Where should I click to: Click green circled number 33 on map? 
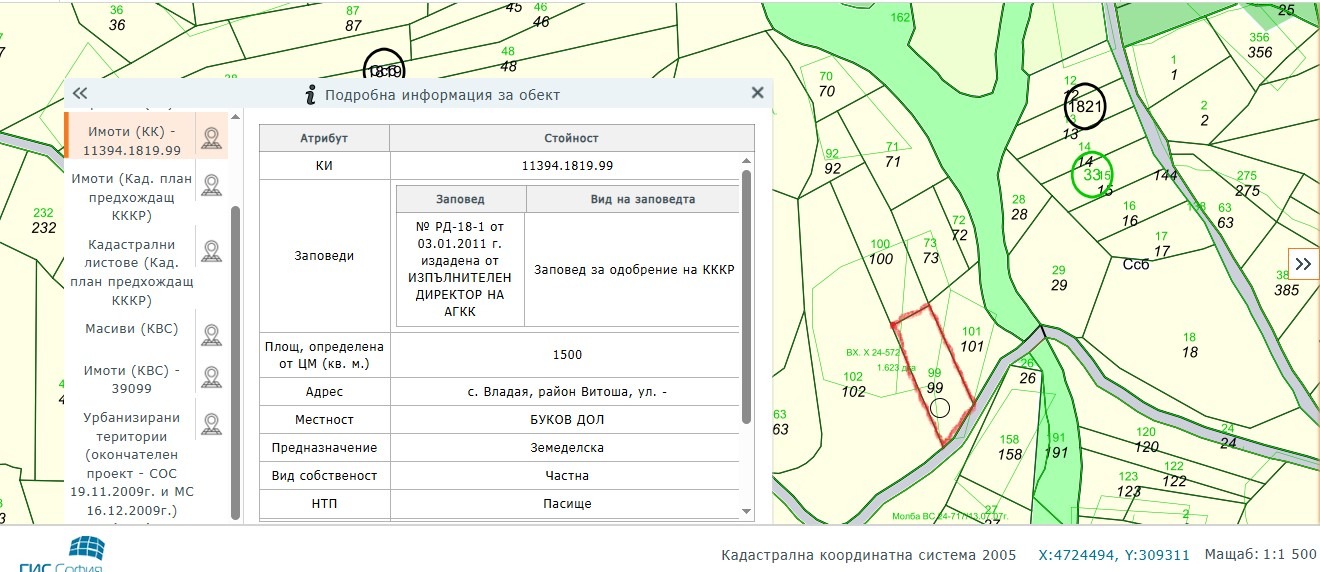[1092, 175]
